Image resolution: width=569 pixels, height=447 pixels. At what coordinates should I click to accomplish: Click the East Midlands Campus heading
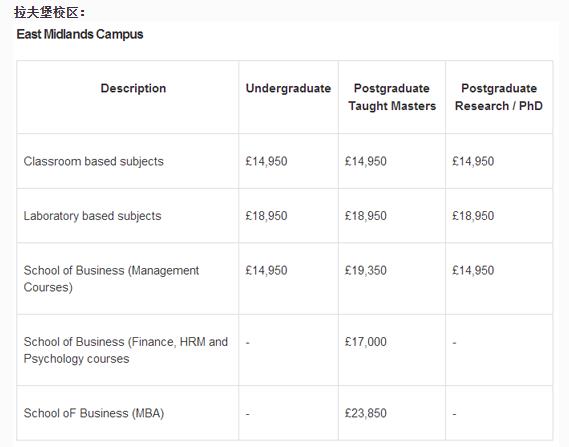pyautogui.click(x=80, y=34)
